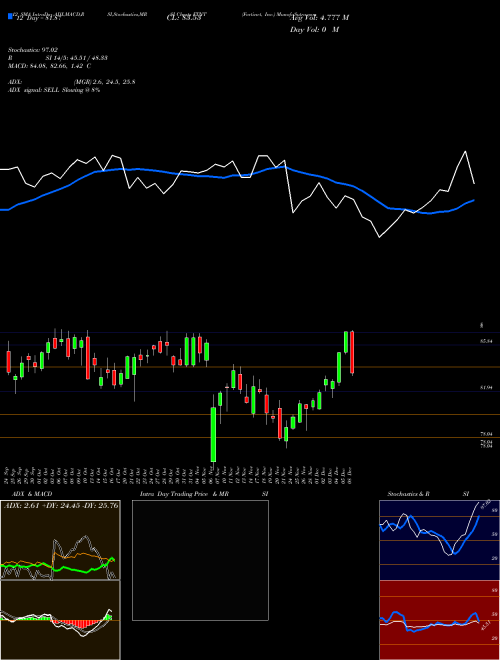
Task: Open the ADX indicator chart panel
Action: click(60, 540)
